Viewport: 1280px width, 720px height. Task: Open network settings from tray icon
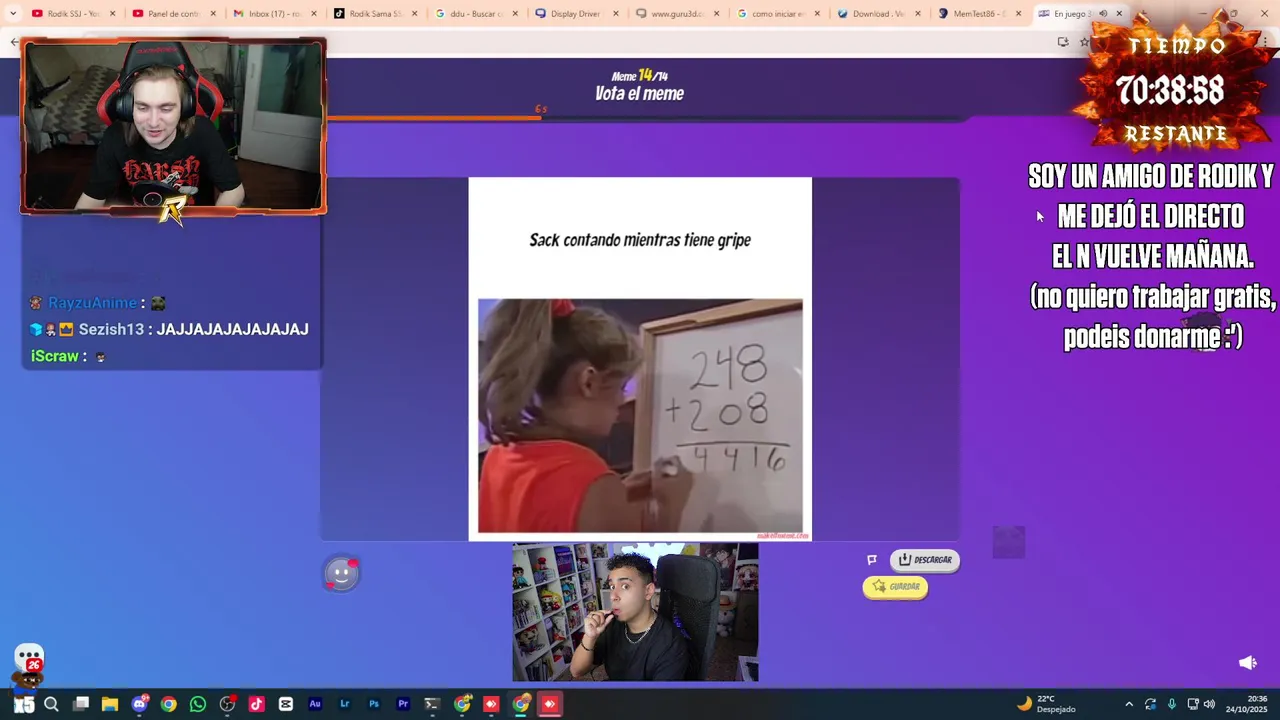point(1193,704)
